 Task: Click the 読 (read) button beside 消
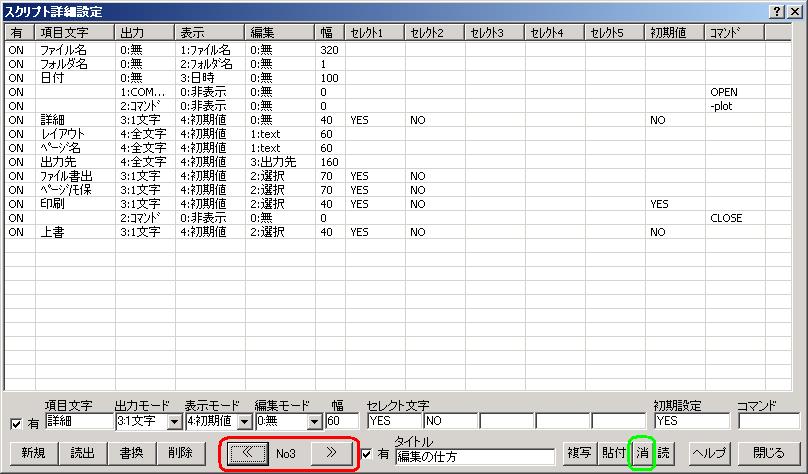tap(663, 452)
